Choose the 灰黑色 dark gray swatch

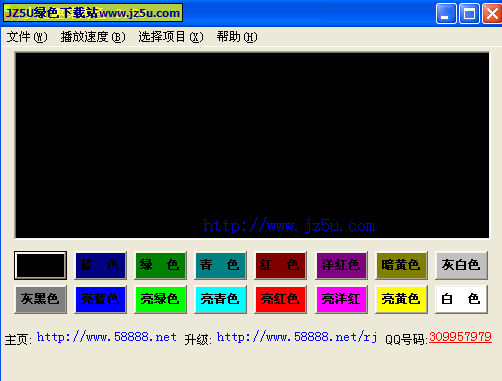pos(40,299)
